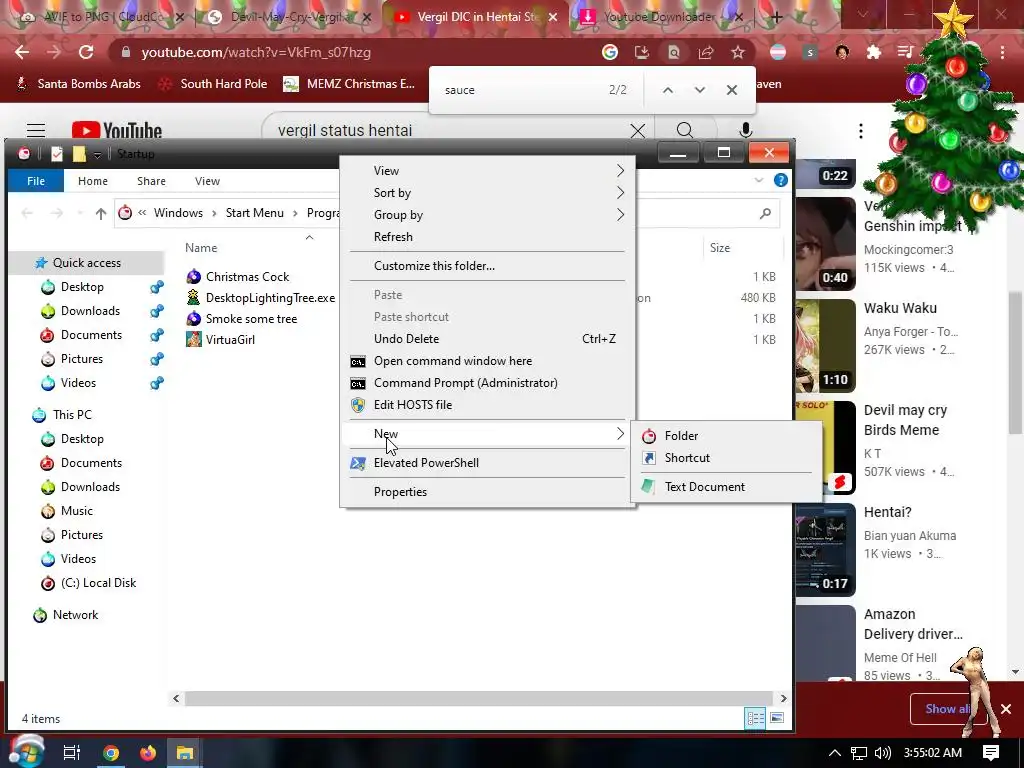
Task: Select Smoke some tree file
Action: [x=251, y=319]
